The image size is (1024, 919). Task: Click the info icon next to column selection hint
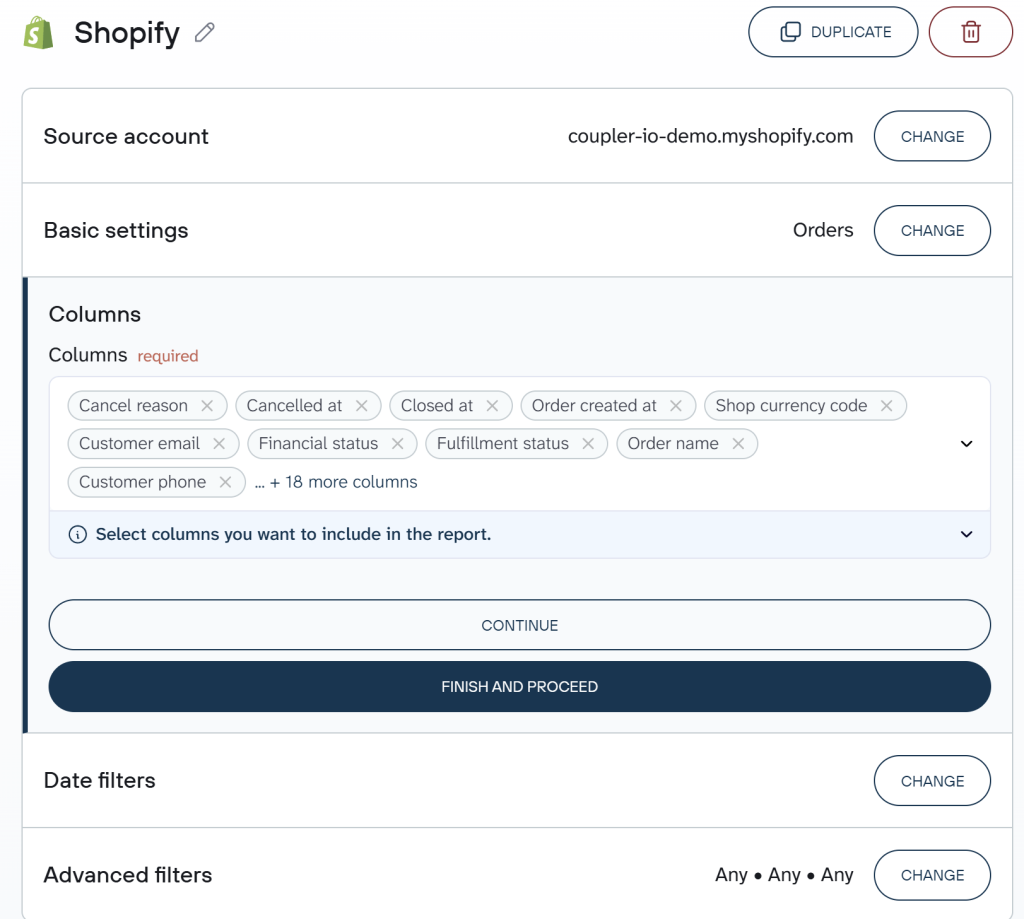coord(78,534)
